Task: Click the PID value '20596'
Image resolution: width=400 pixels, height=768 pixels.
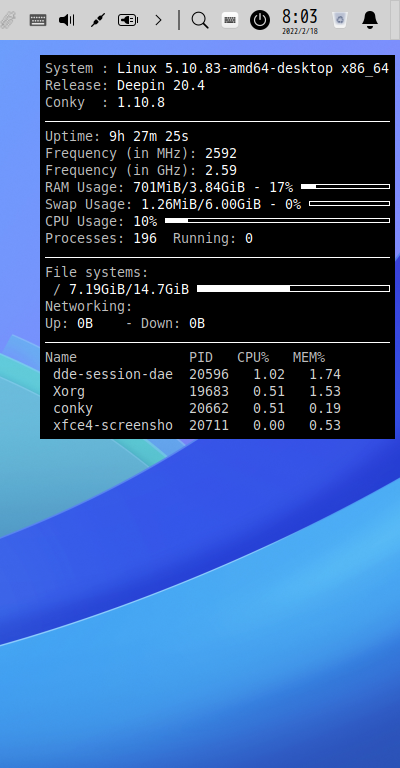Action: 209,375
